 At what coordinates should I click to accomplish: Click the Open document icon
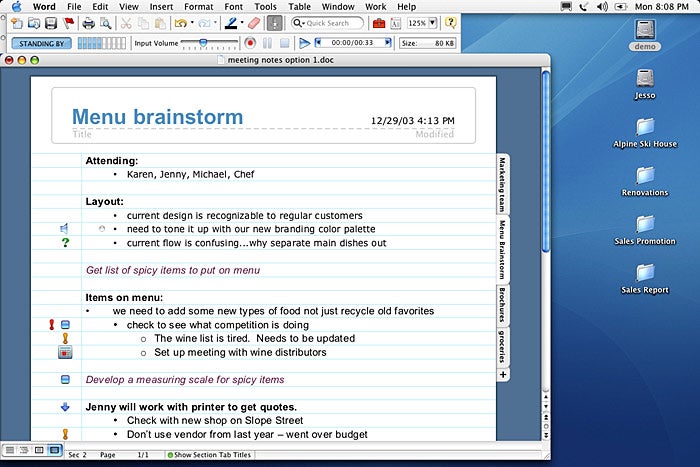[x=34, y=23]
